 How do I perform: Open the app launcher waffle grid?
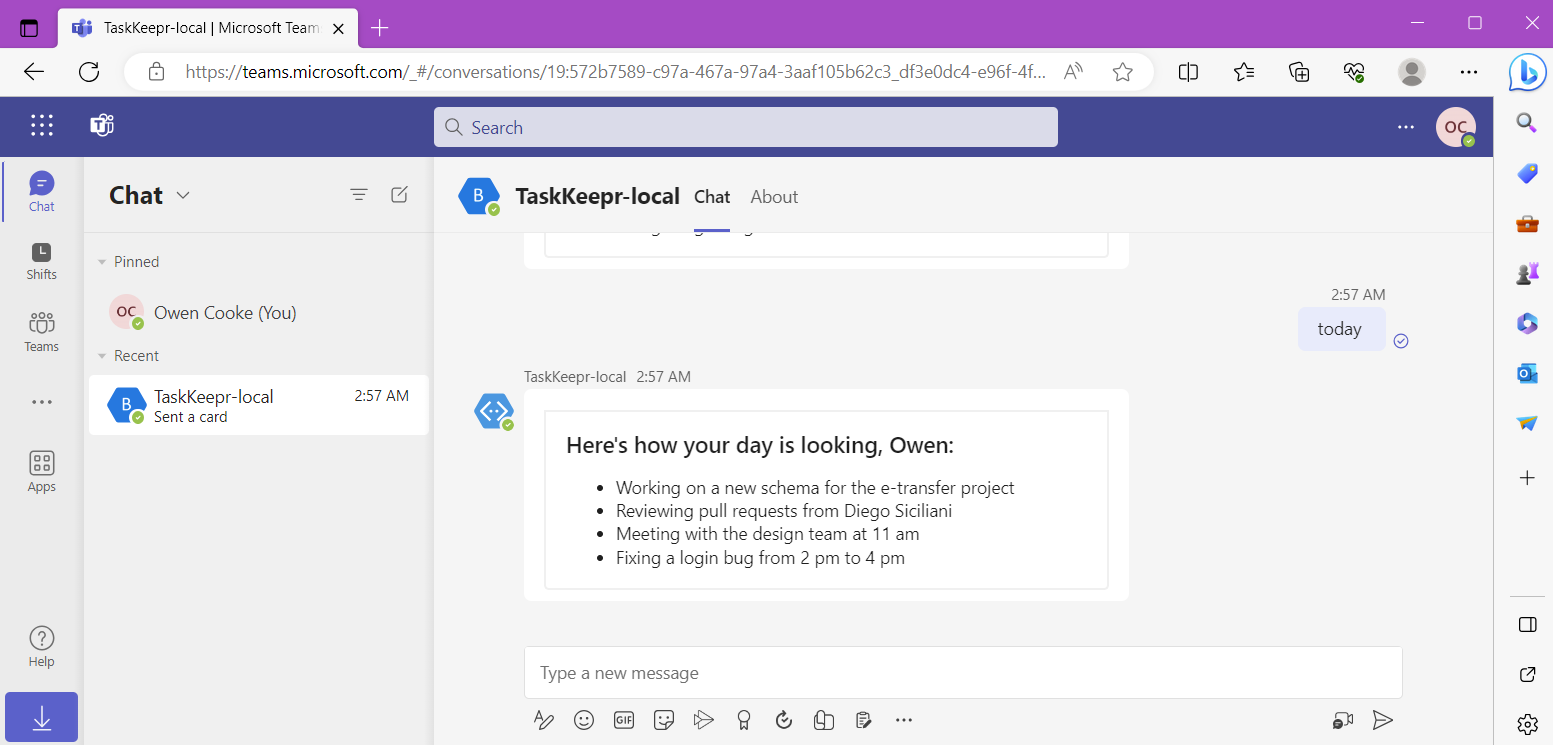coord(41,125)
